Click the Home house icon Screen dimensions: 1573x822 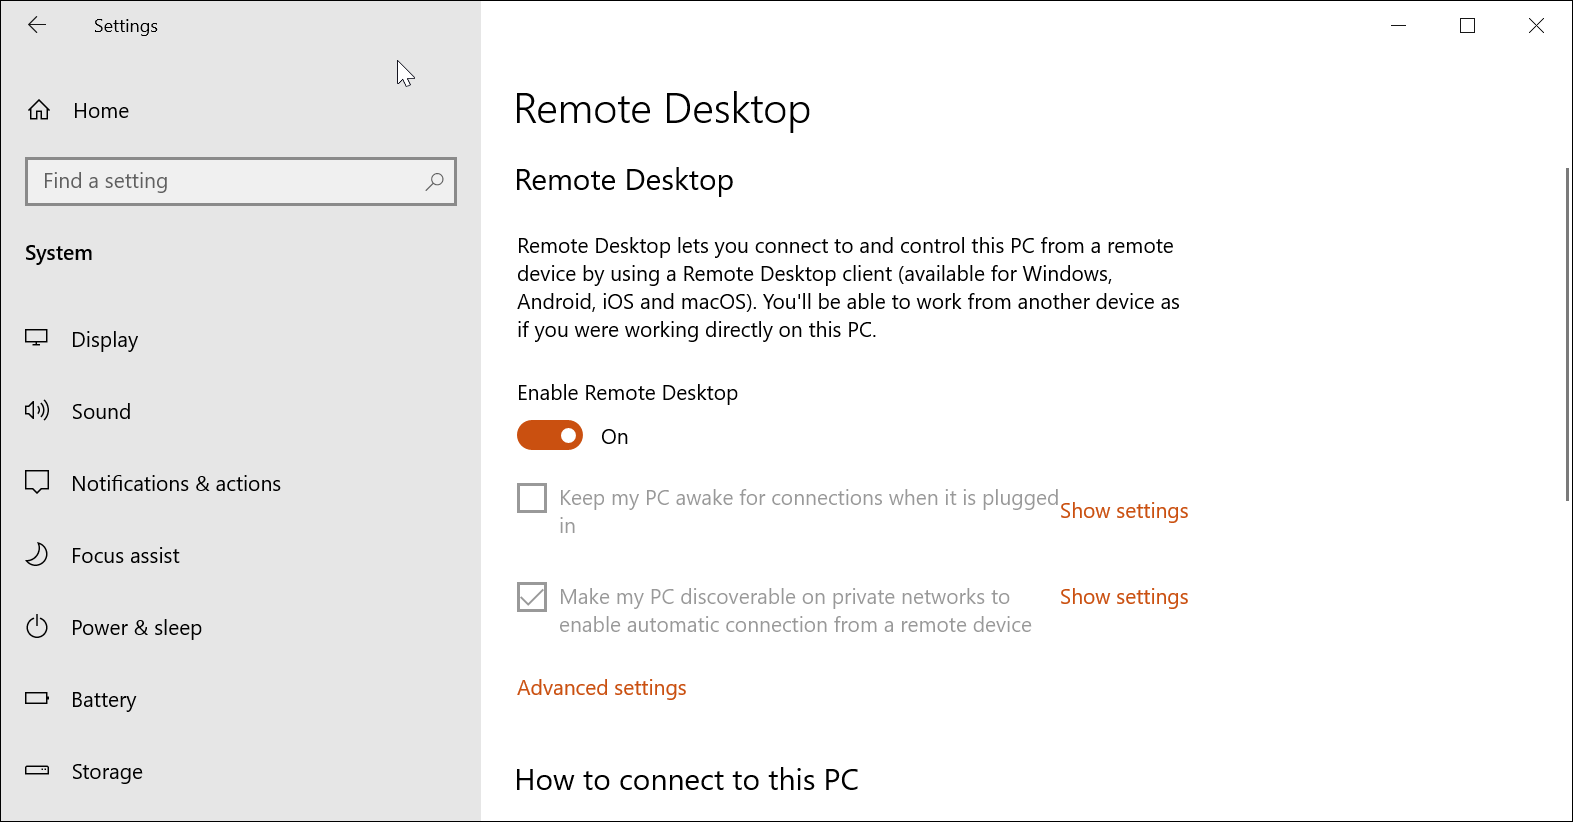click(38, 110)
